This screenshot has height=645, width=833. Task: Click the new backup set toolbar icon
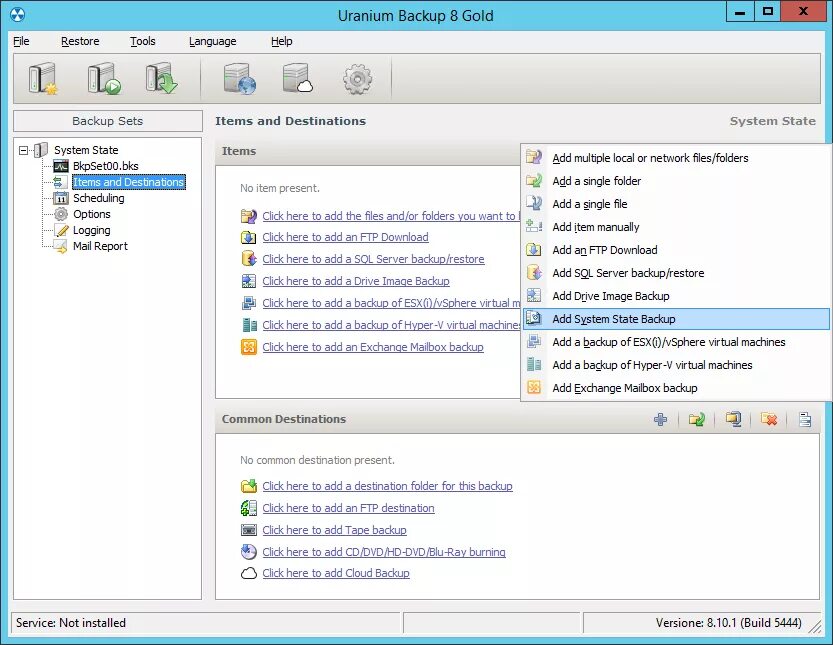(43, 79)
